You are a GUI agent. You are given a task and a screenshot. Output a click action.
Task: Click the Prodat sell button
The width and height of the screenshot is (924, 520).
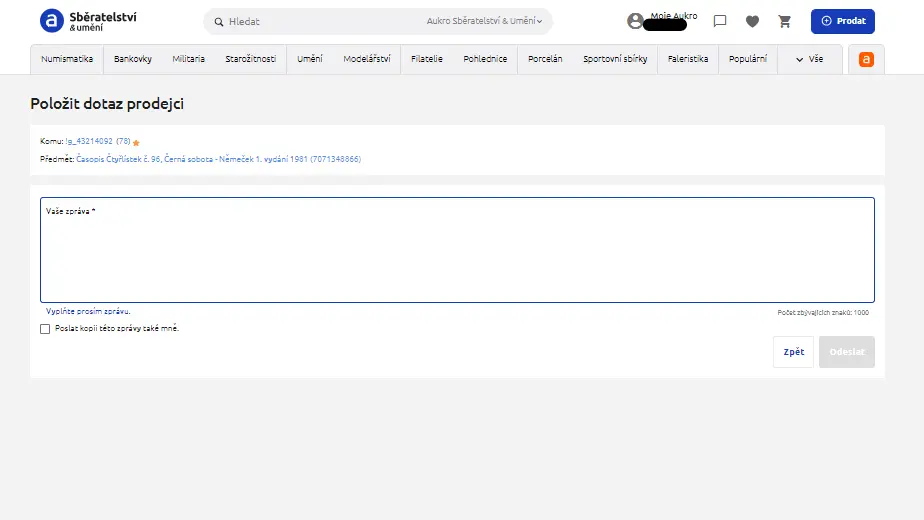(x=843, y=21)
